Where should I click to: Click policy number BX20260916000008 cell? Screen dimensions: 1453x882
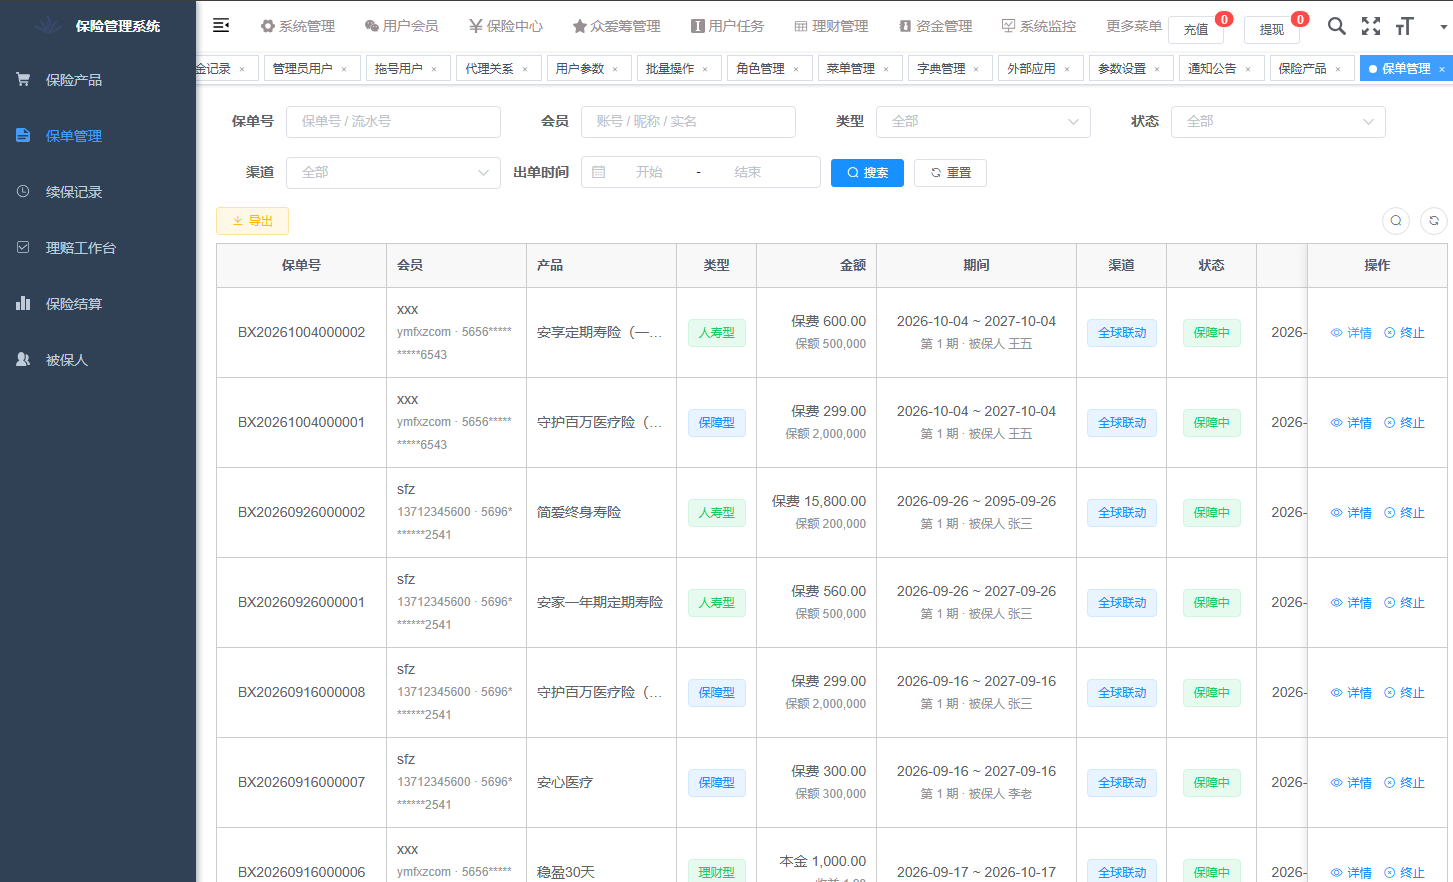[301, 692]
